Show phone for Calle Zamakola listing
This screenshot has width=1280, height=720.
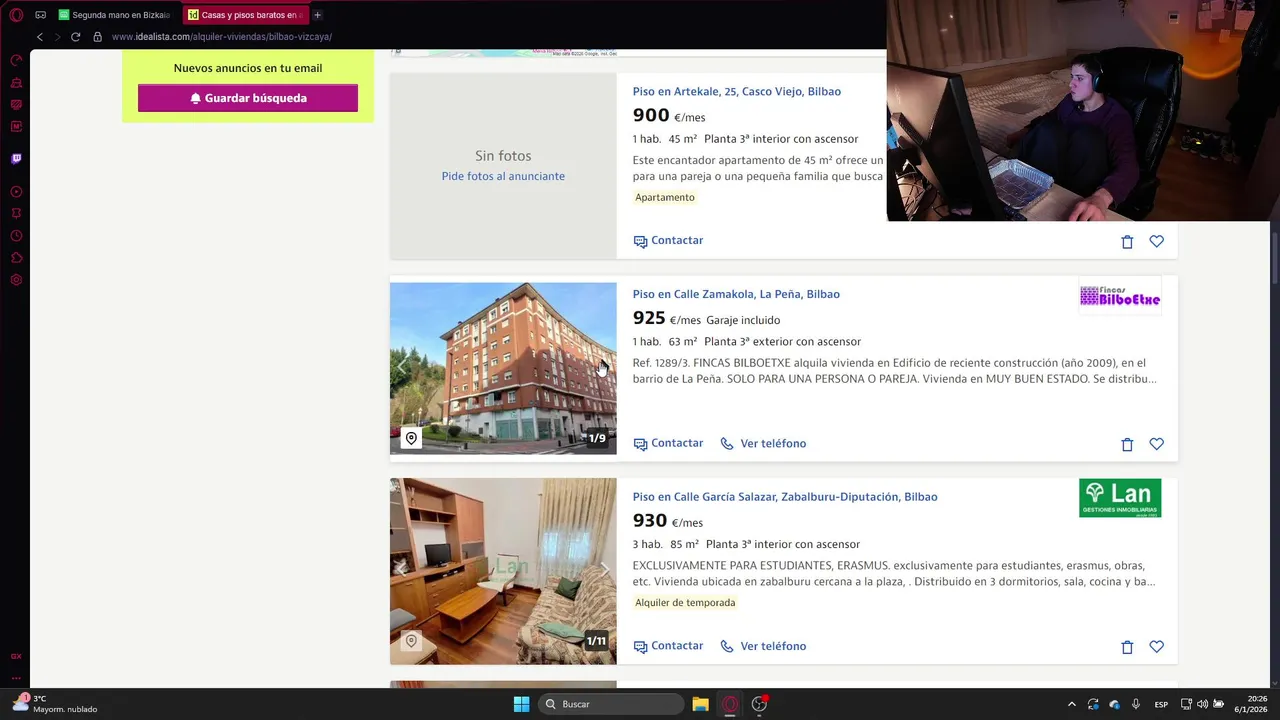763,444
